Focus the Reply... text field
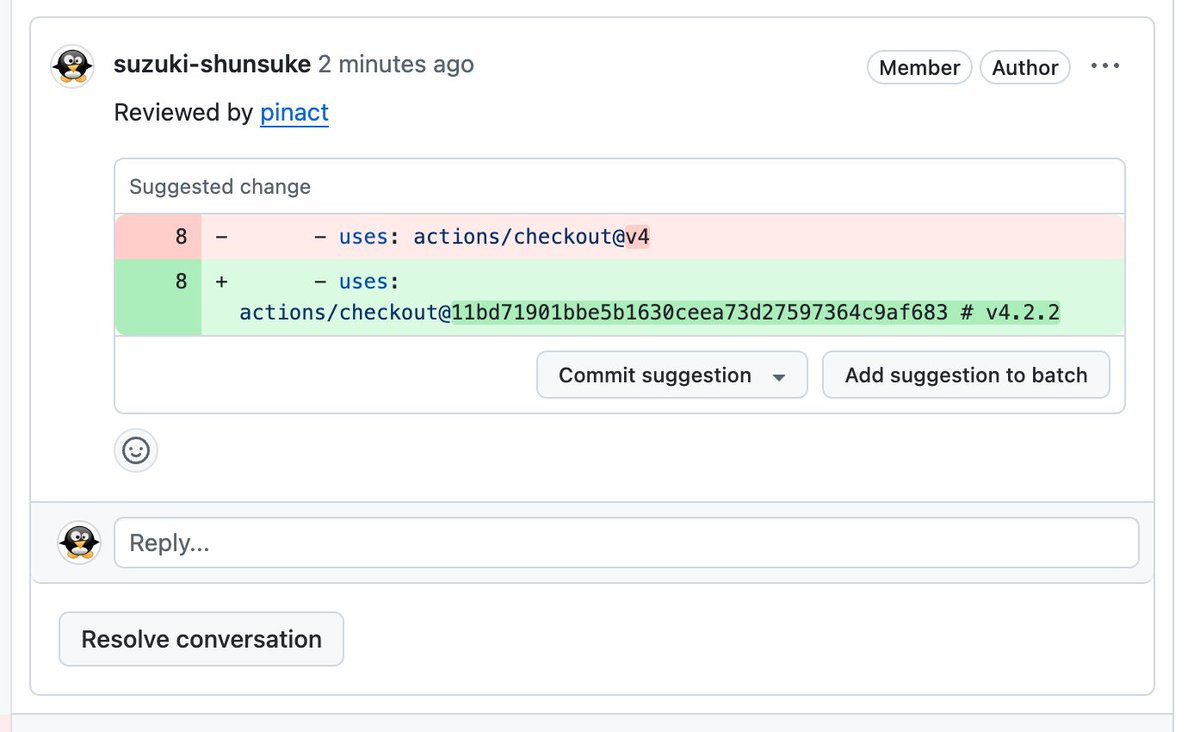Screen dimensions: 1200x732 tap(626, 543)
